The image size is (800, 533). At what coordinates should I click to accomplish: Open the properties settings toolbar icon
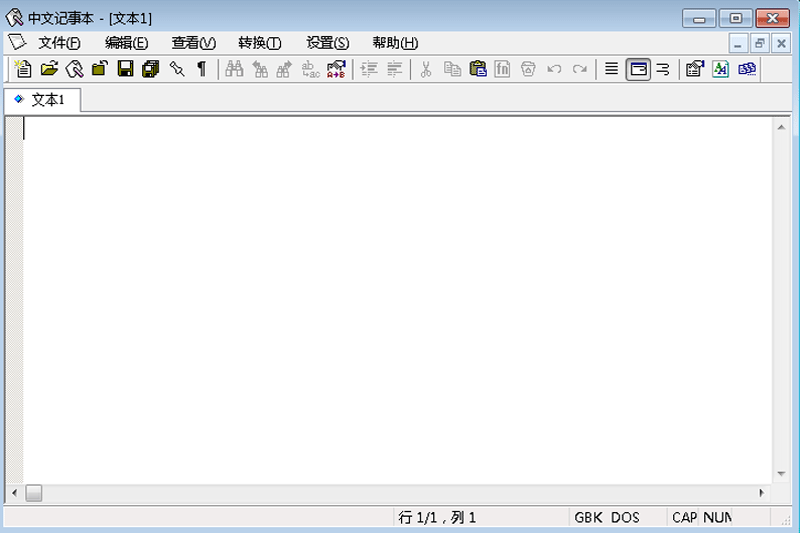click(695, 69)
